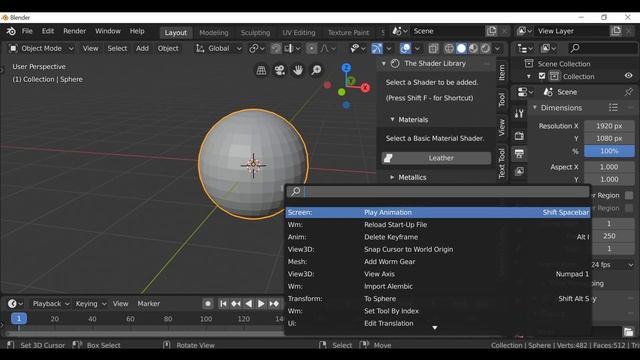Image resolution: width=640 pixels, height=360 pixels.
Task: Open the Render menu
Action: [74, 31]
